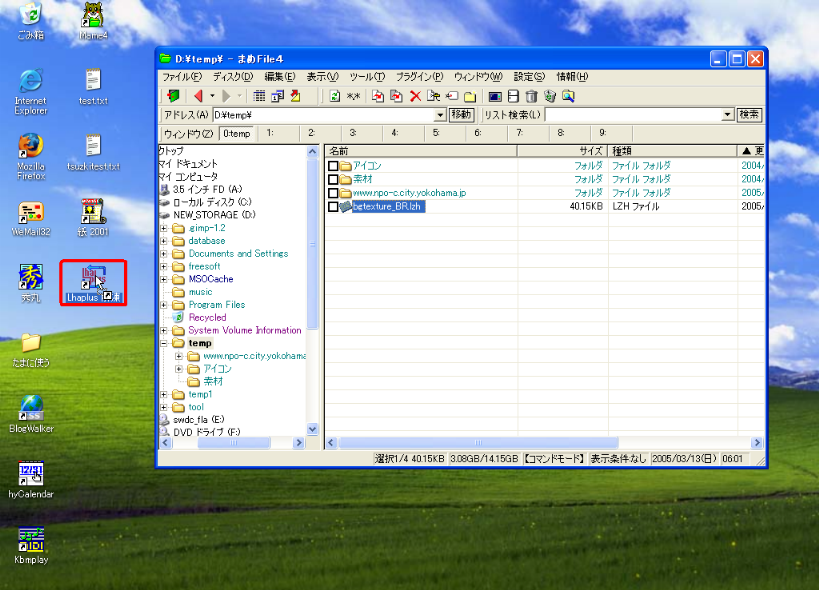
Task: Toggle checkbox for betexture_BR.lzh file
Action: 333,207
